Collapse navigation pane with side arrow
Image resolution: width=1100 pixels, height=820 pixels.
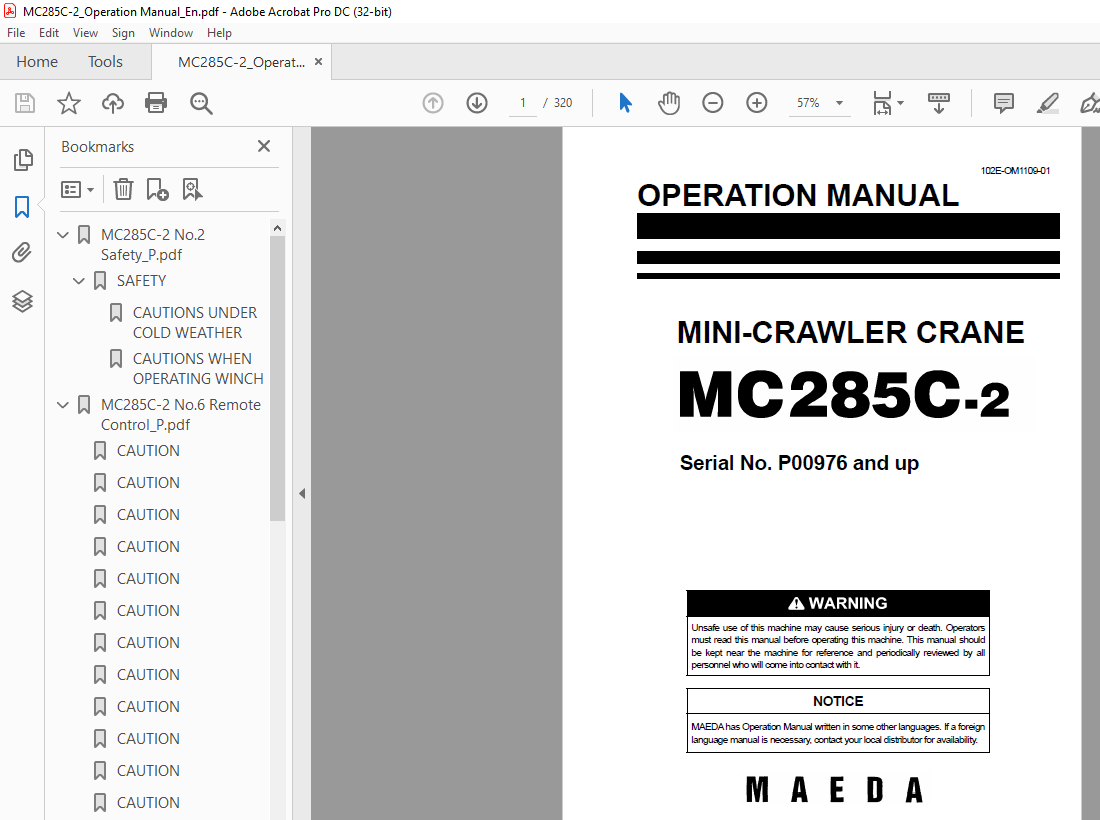(x=302, y=494)
